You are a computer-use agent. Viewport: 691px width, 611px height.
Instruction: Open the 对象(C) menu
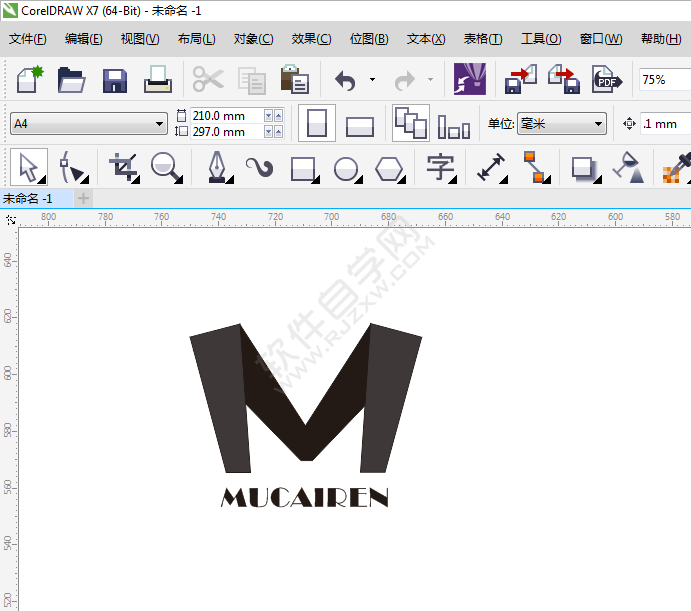tap(253, 39)
